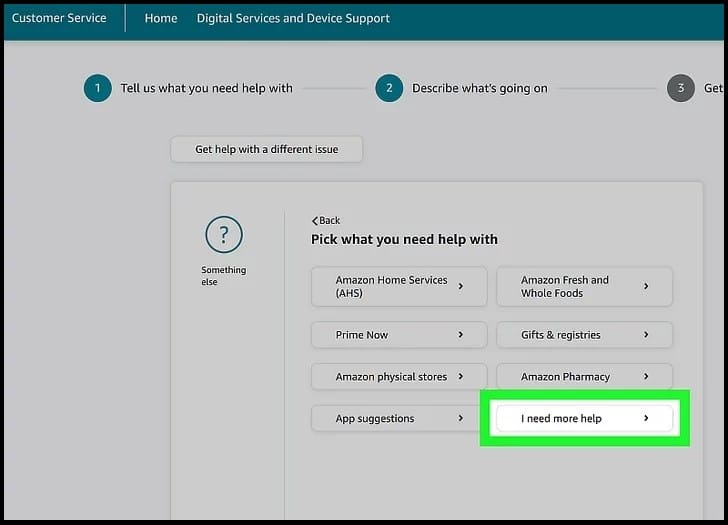Select step 3 circle icon
Screen dimensions: 728x525
[x=681, y=88]
